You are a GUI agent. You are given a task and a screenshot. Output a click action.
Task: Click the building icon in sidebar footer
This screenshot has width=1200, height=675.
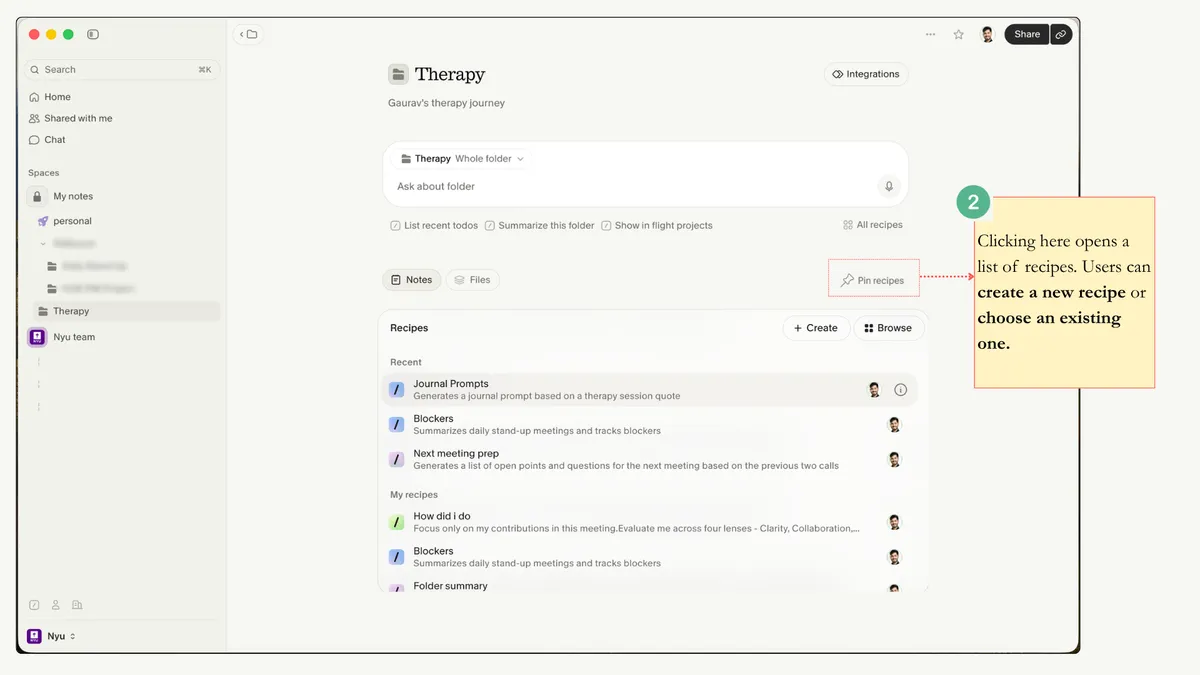77,605
